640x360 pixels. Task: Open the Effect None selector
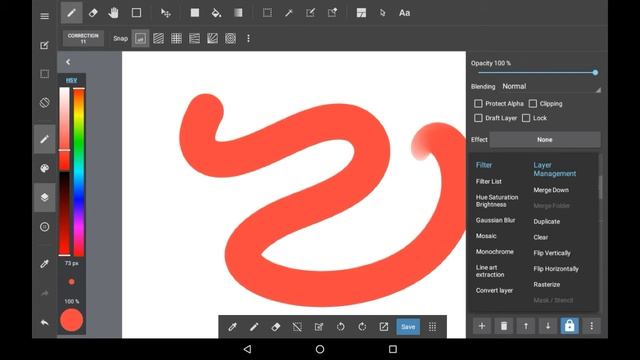click(545, 140)
